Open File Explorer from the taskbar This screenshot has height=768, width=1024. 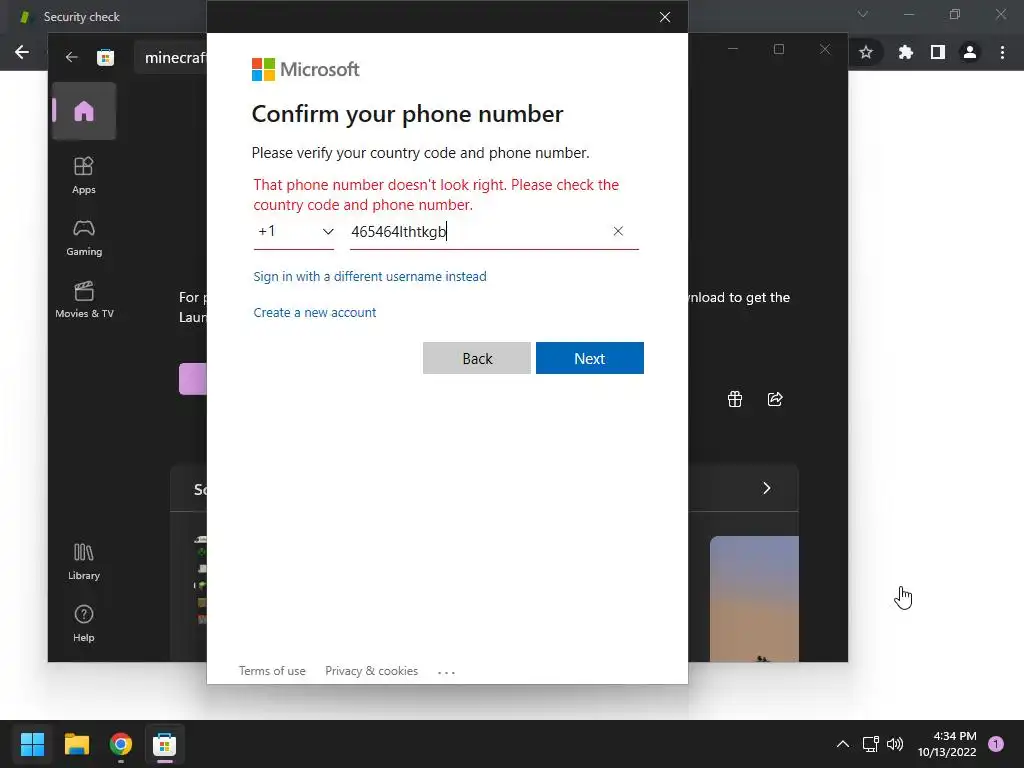pos(76,744)
